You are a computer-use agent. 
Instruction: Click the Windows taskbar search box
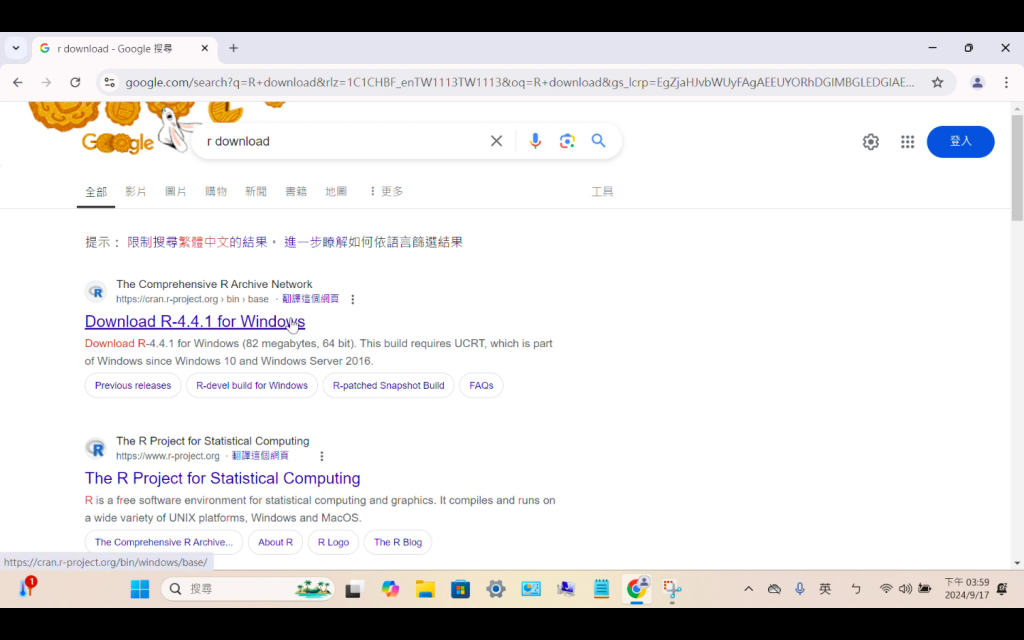pyautogui.click(x=248, y=589)
